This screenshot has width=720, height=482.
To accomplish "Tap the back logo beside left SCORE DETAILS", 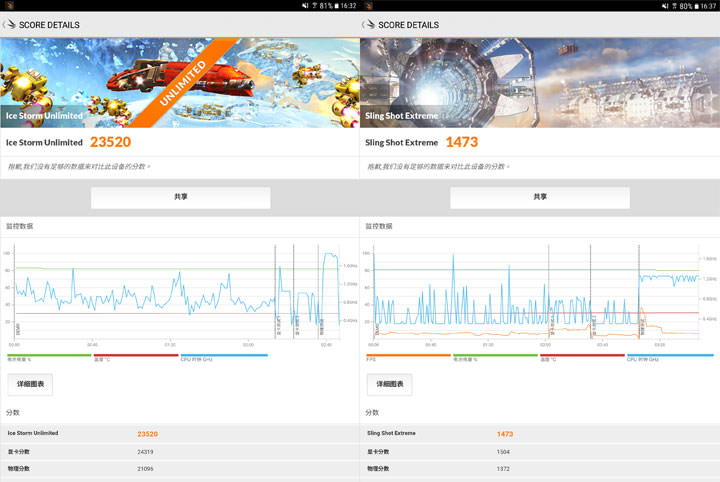I will pyautogui.click(x=9, y=25).
